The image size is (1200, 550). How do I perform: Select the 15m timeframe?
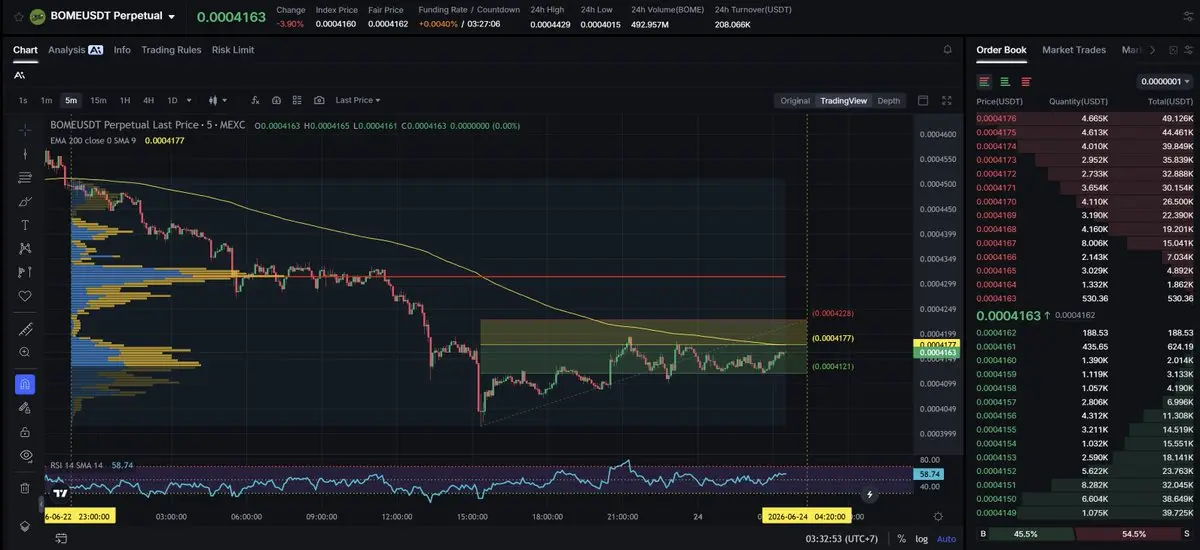coord(98,100)
